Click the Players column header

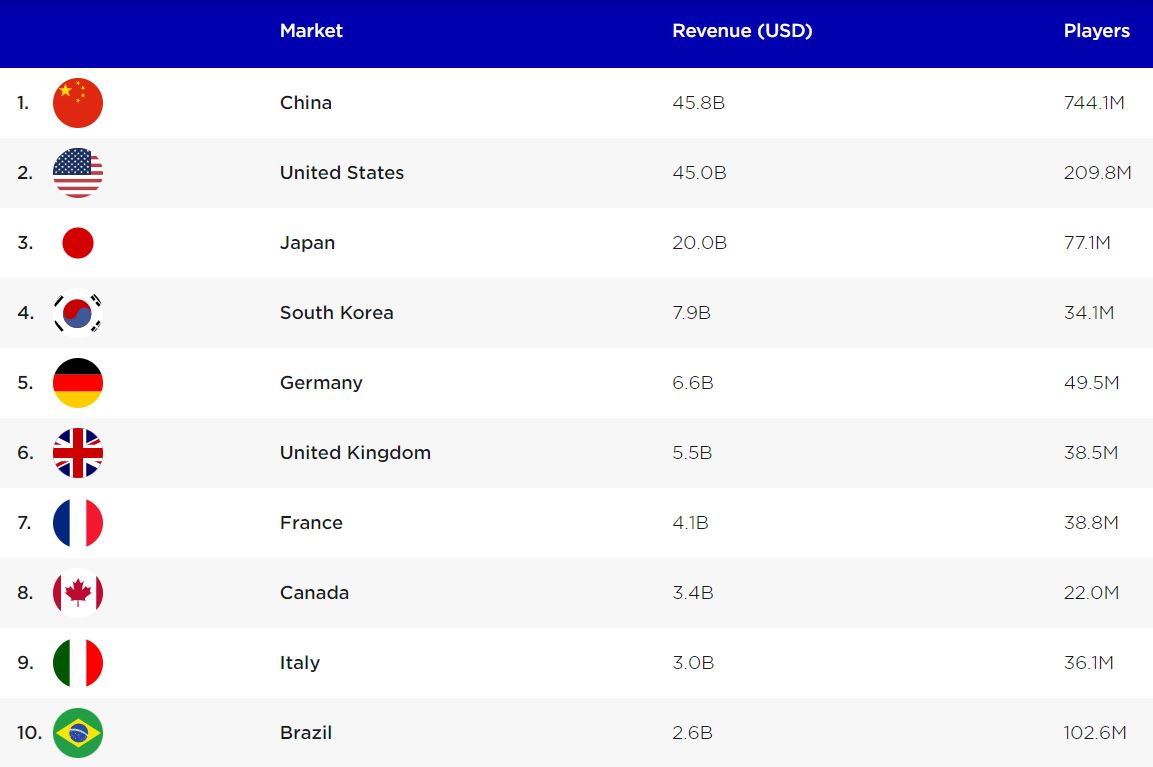[1096, 31]
